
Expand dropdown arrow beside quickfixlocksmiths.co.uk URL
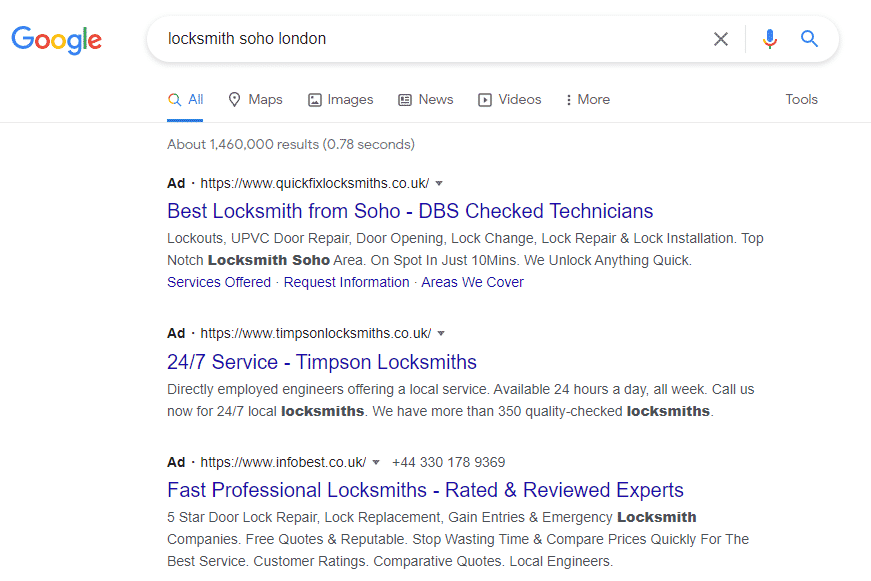point(439,184)
